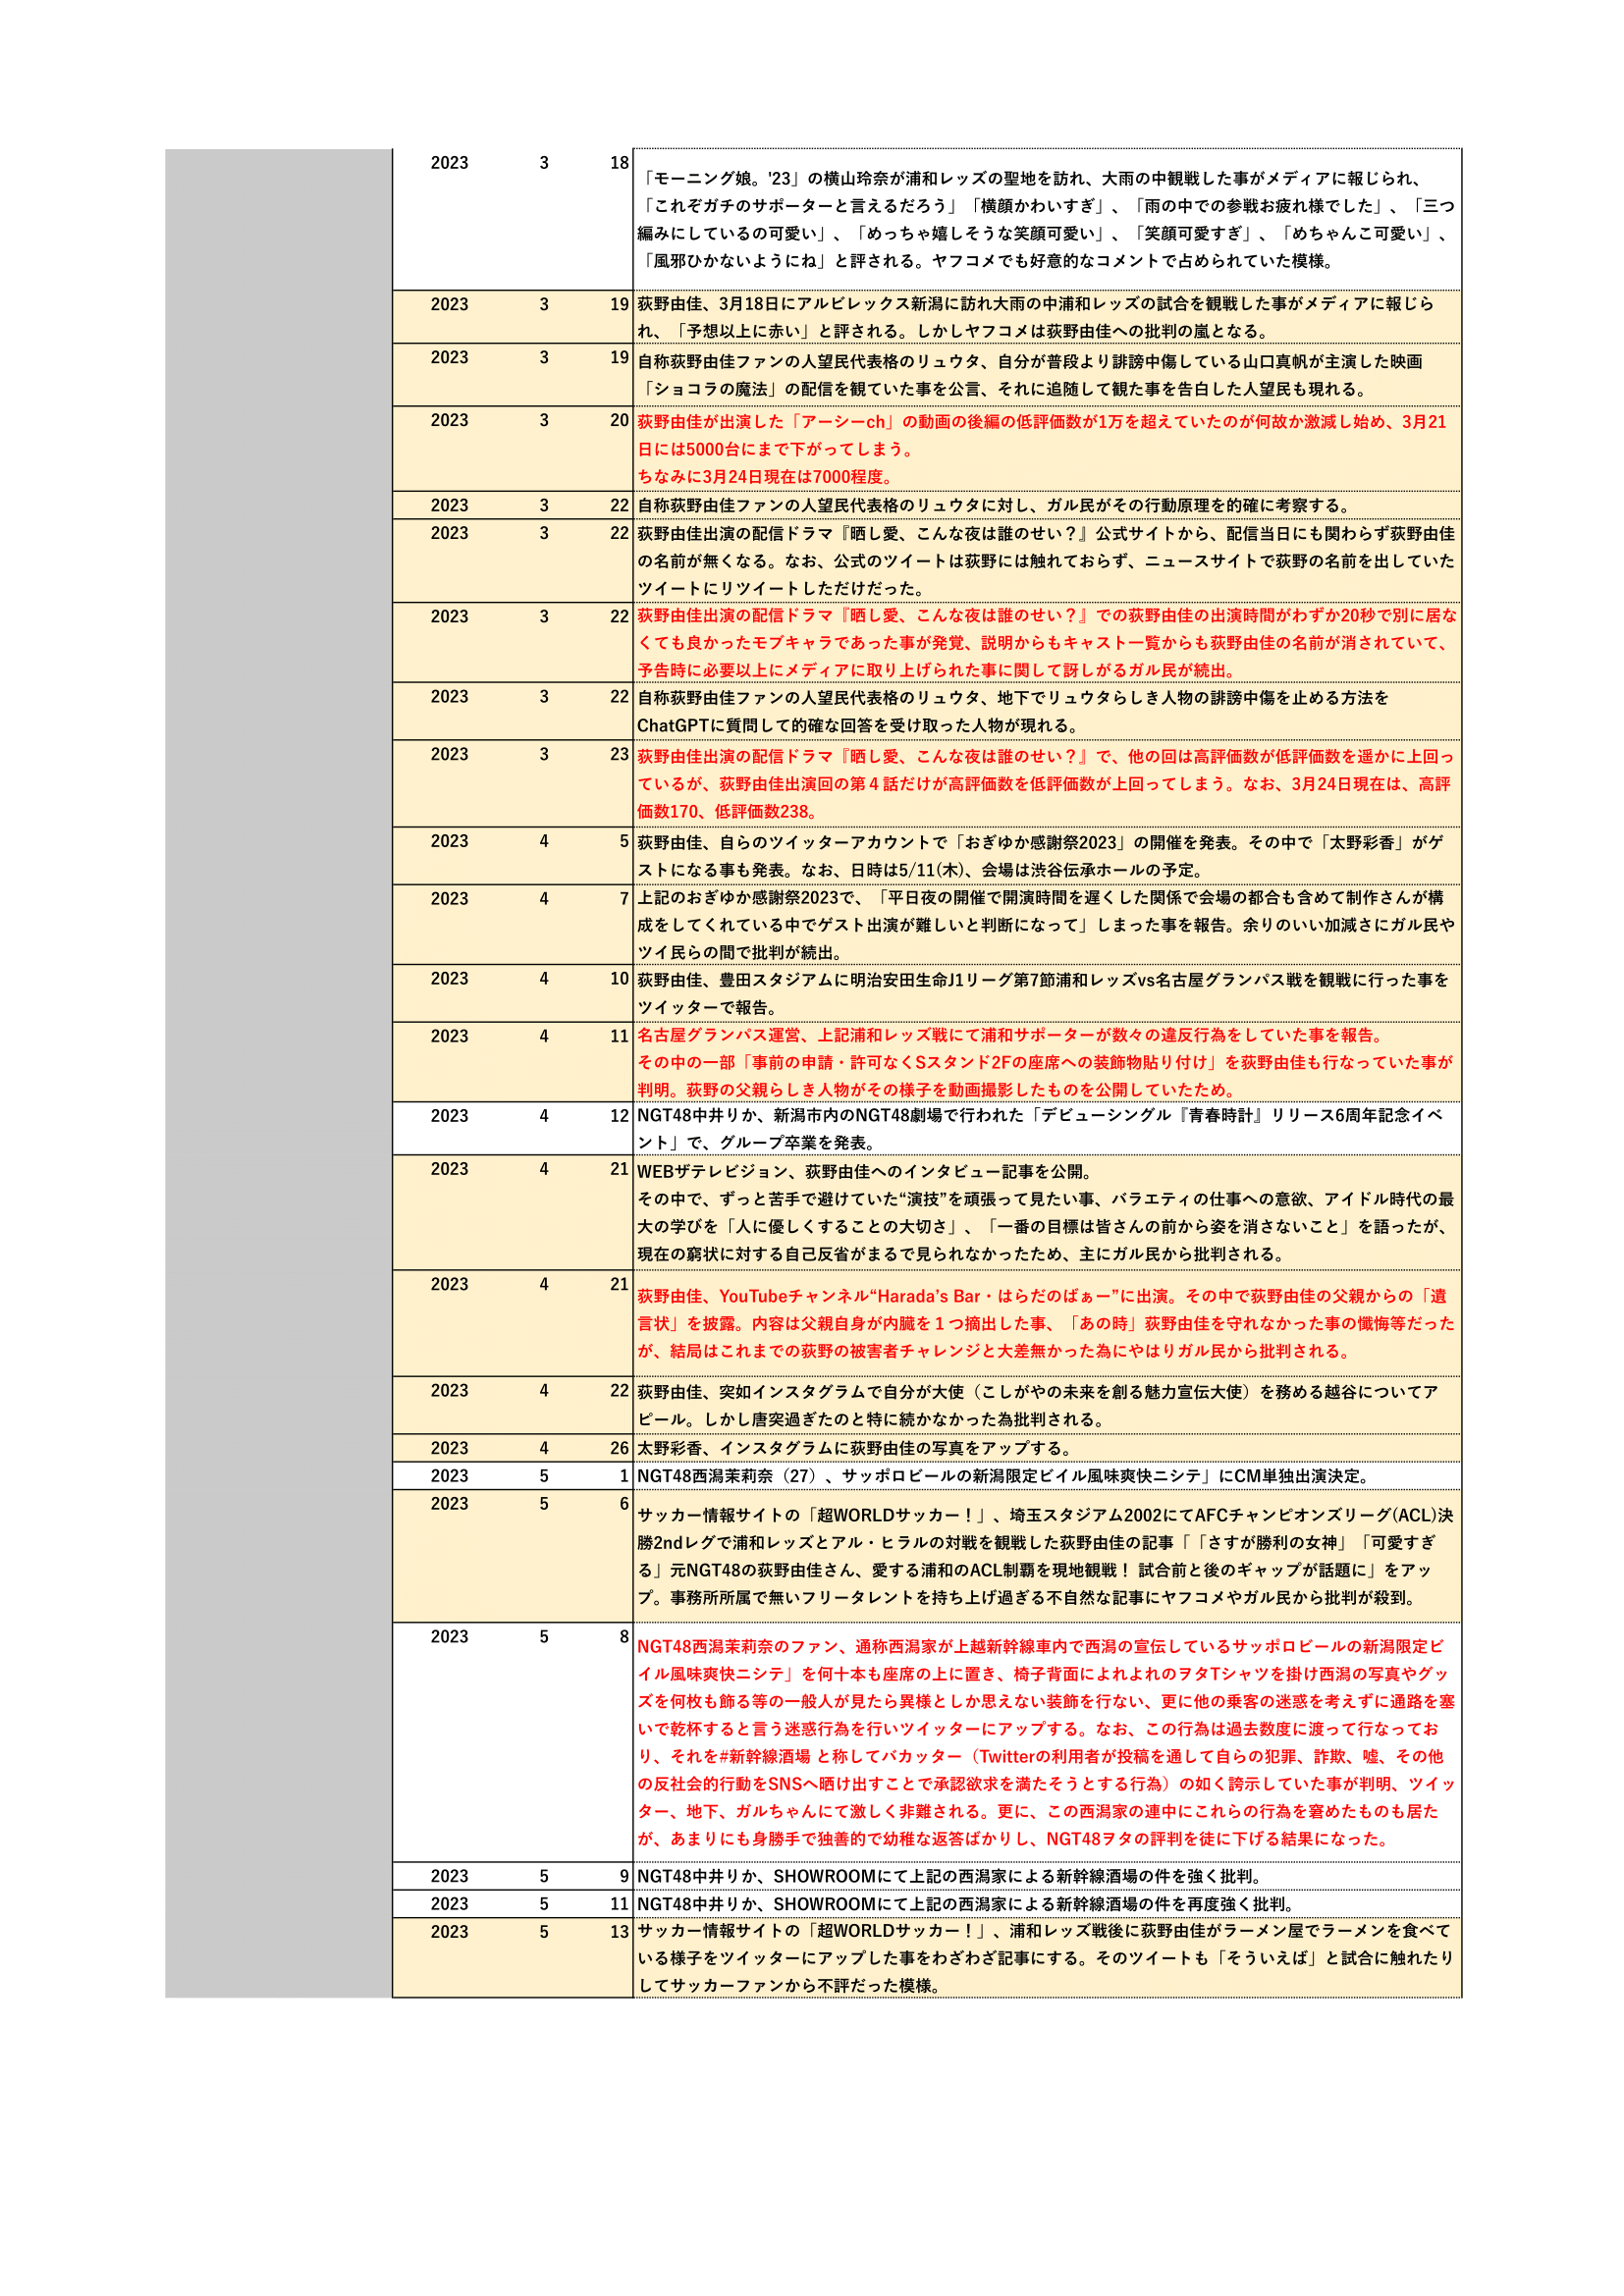Click the day cell 7 in the April row
Screen dimensions: 1624x2296
(623, 900)
